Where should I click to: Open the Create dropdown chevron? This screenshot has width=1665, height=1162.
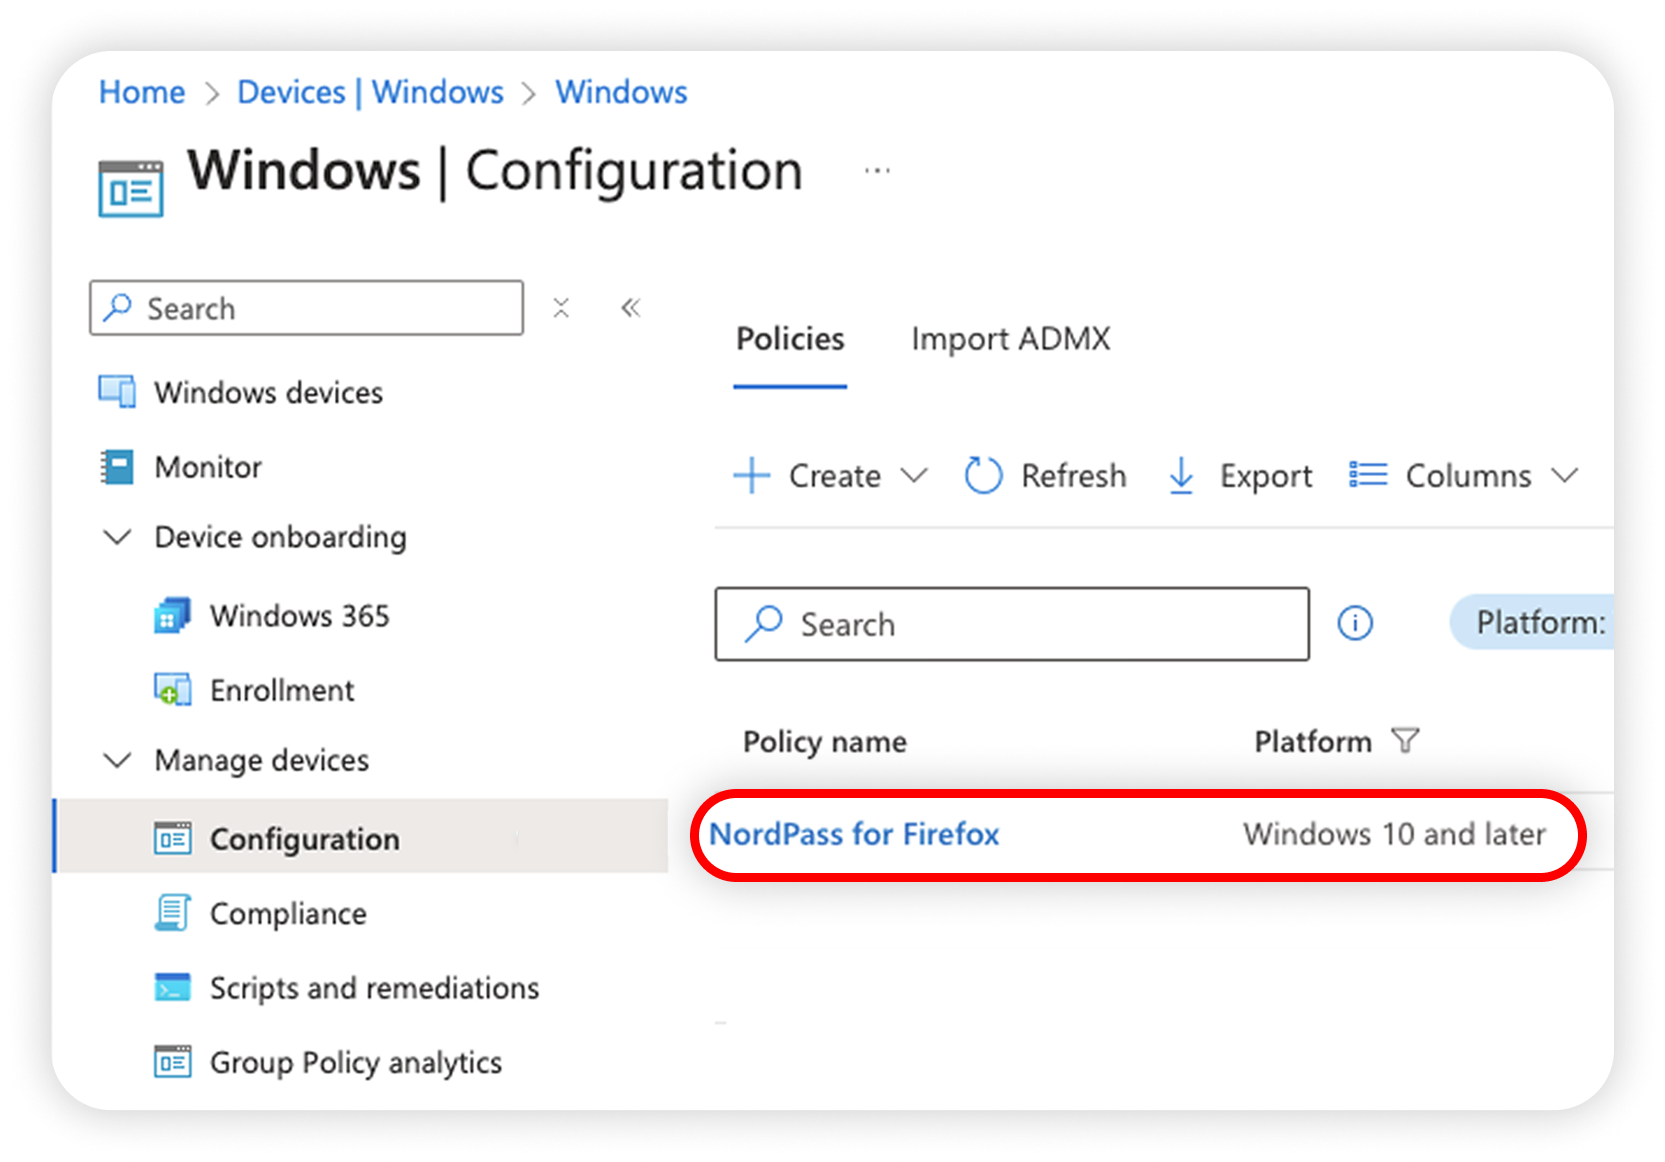[914, 475]
